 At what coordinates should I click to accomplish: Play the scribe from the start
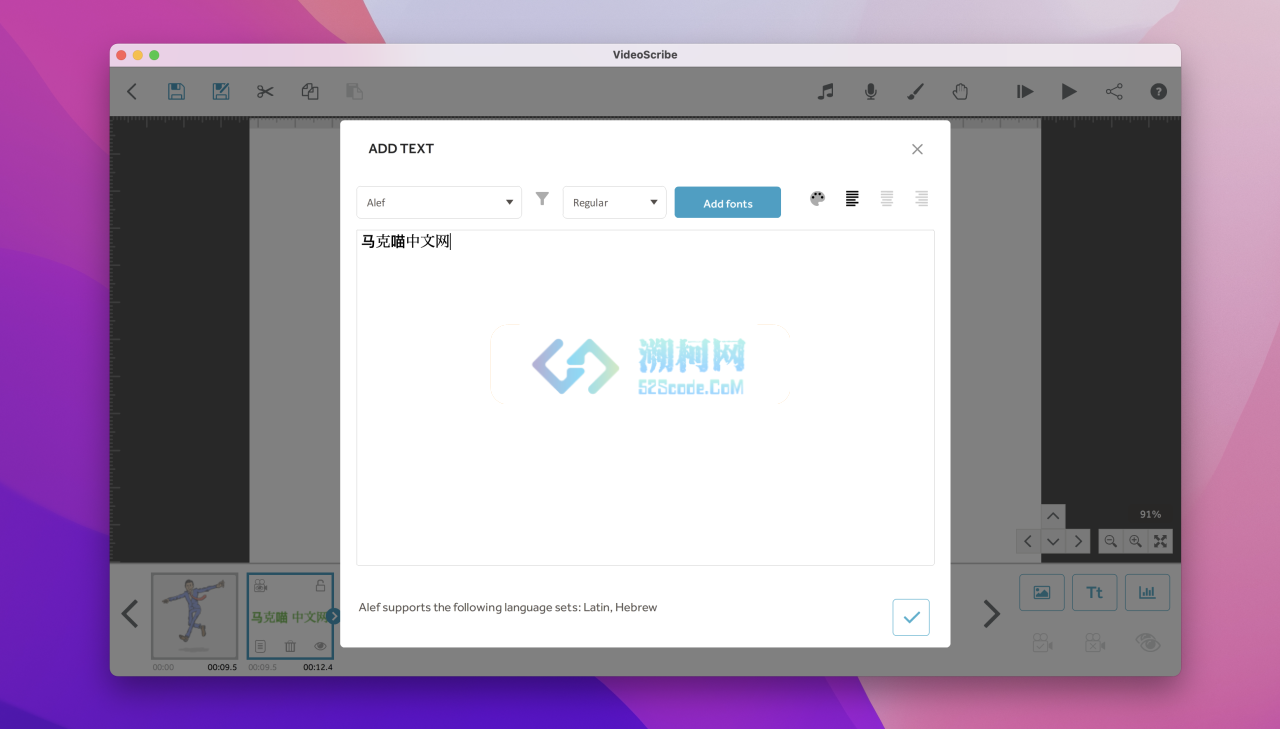point(1069,92)
